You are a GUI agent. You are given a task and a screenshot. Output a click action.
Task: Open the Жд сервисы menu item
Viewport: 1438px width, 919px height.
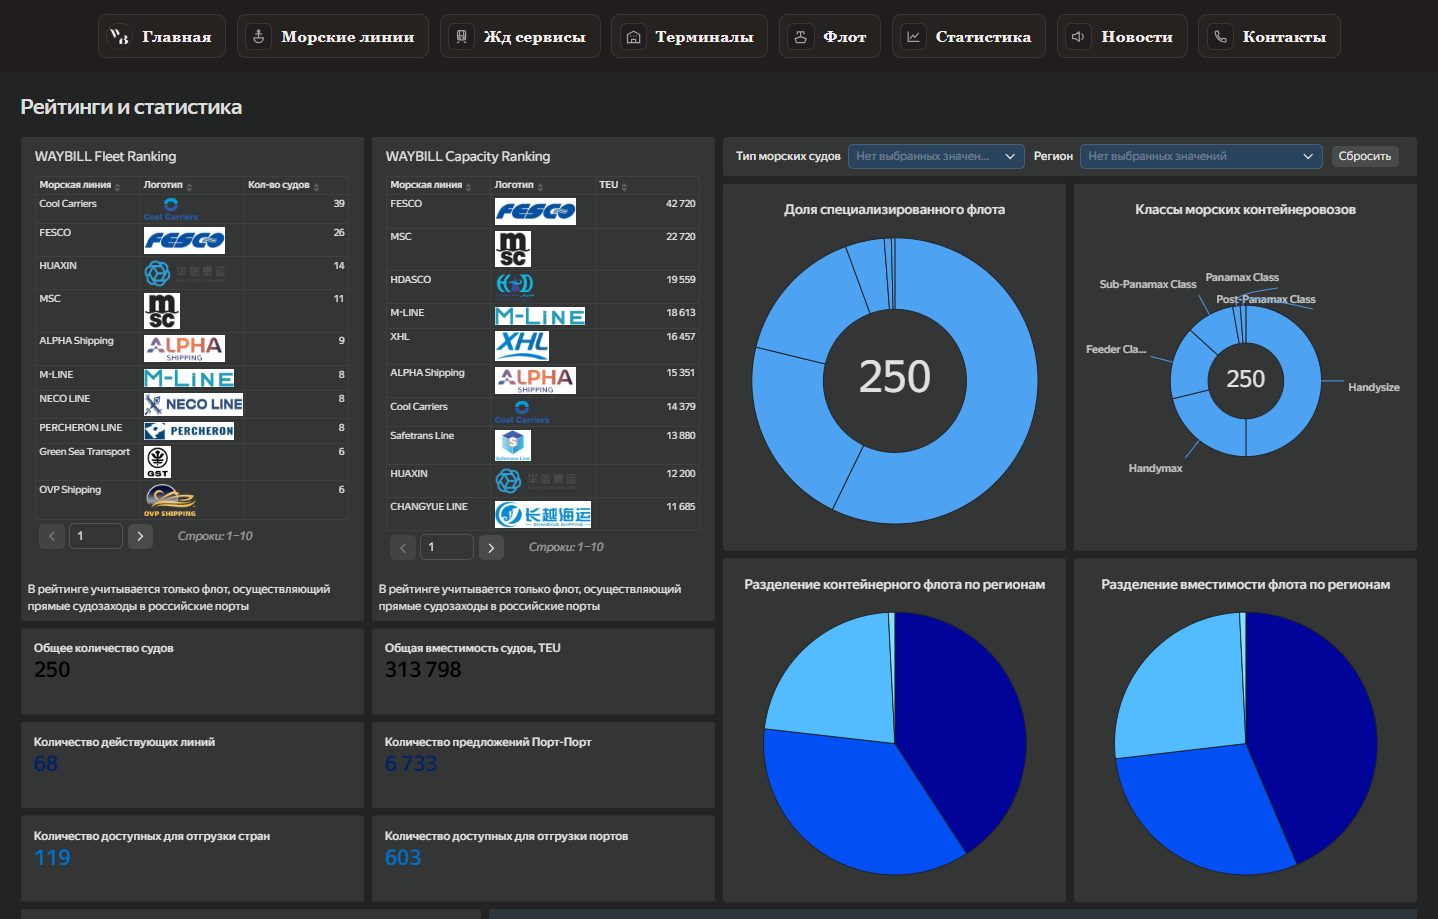tap(520, 36)
